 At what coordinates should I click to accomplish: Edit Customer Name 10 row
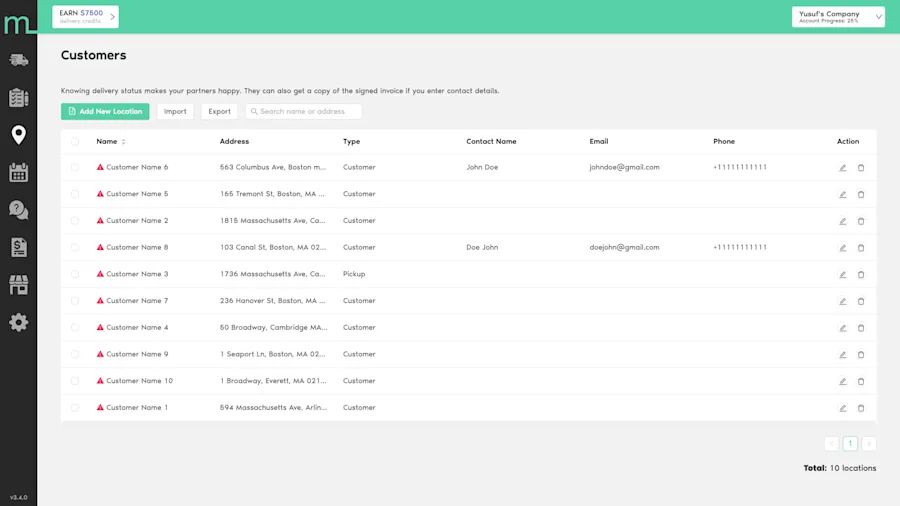click(843, 381)
